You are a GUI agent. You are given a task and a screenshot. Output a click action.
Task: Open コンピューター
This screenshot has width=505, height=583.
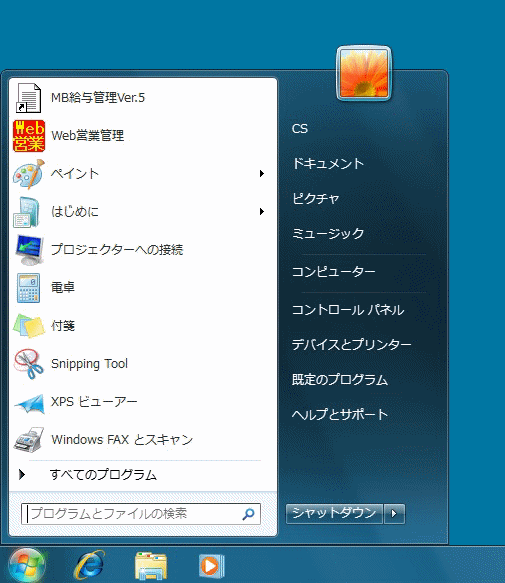tap(334, 272)
